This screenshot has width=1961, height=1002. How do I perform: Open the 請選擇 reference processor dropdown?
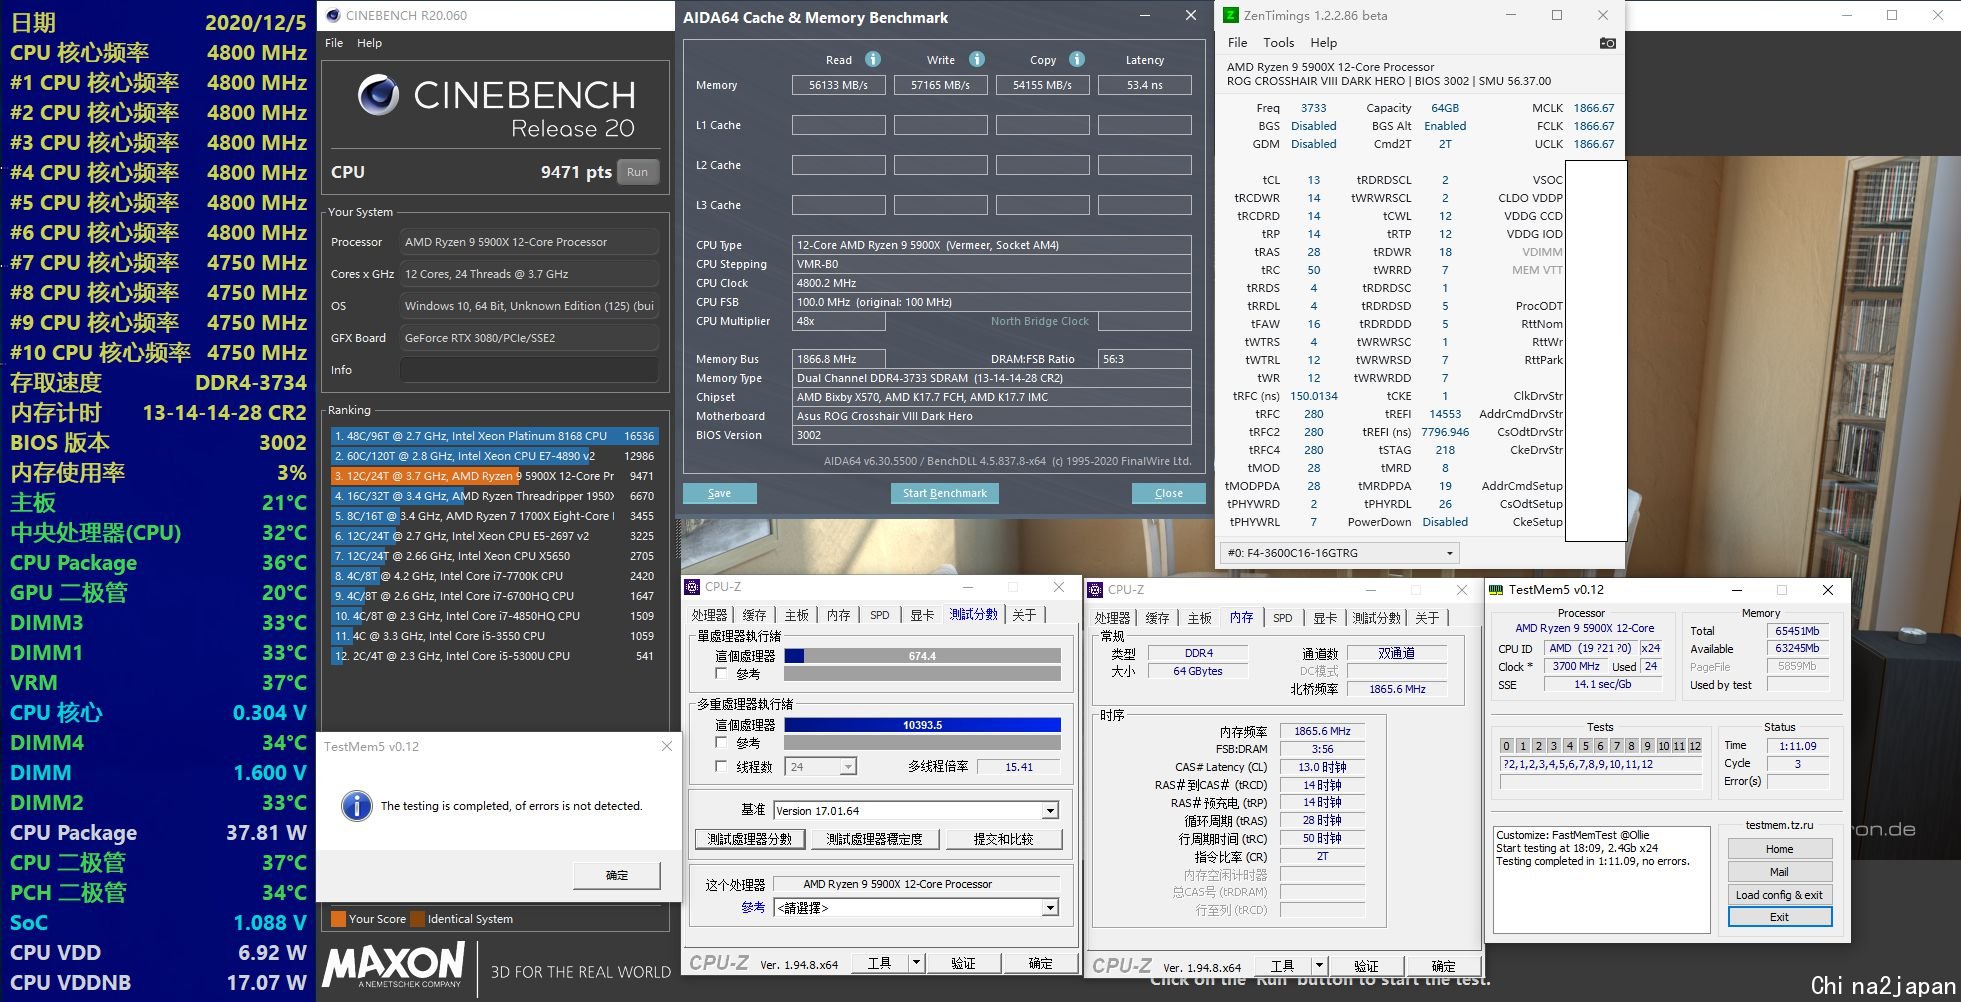(x=916, y=908)
